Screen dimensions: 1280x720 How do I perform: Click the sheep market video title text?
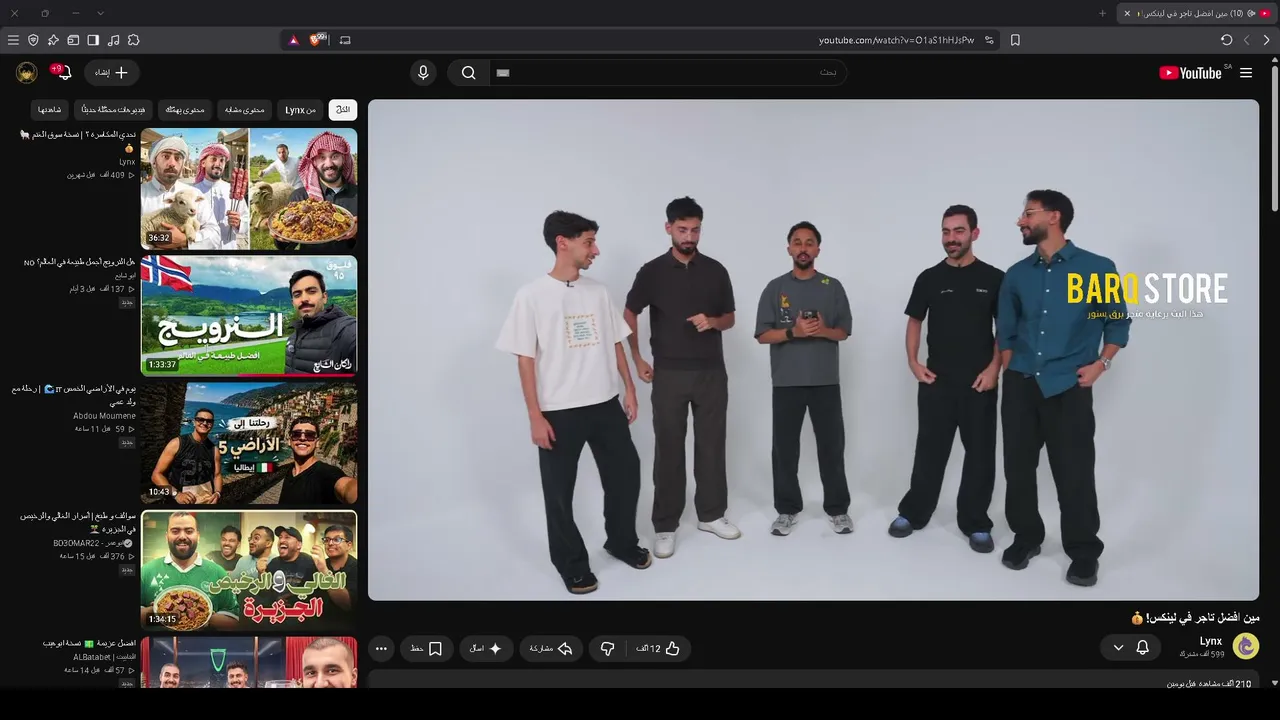pyautogui.click(x=78, y=140)
